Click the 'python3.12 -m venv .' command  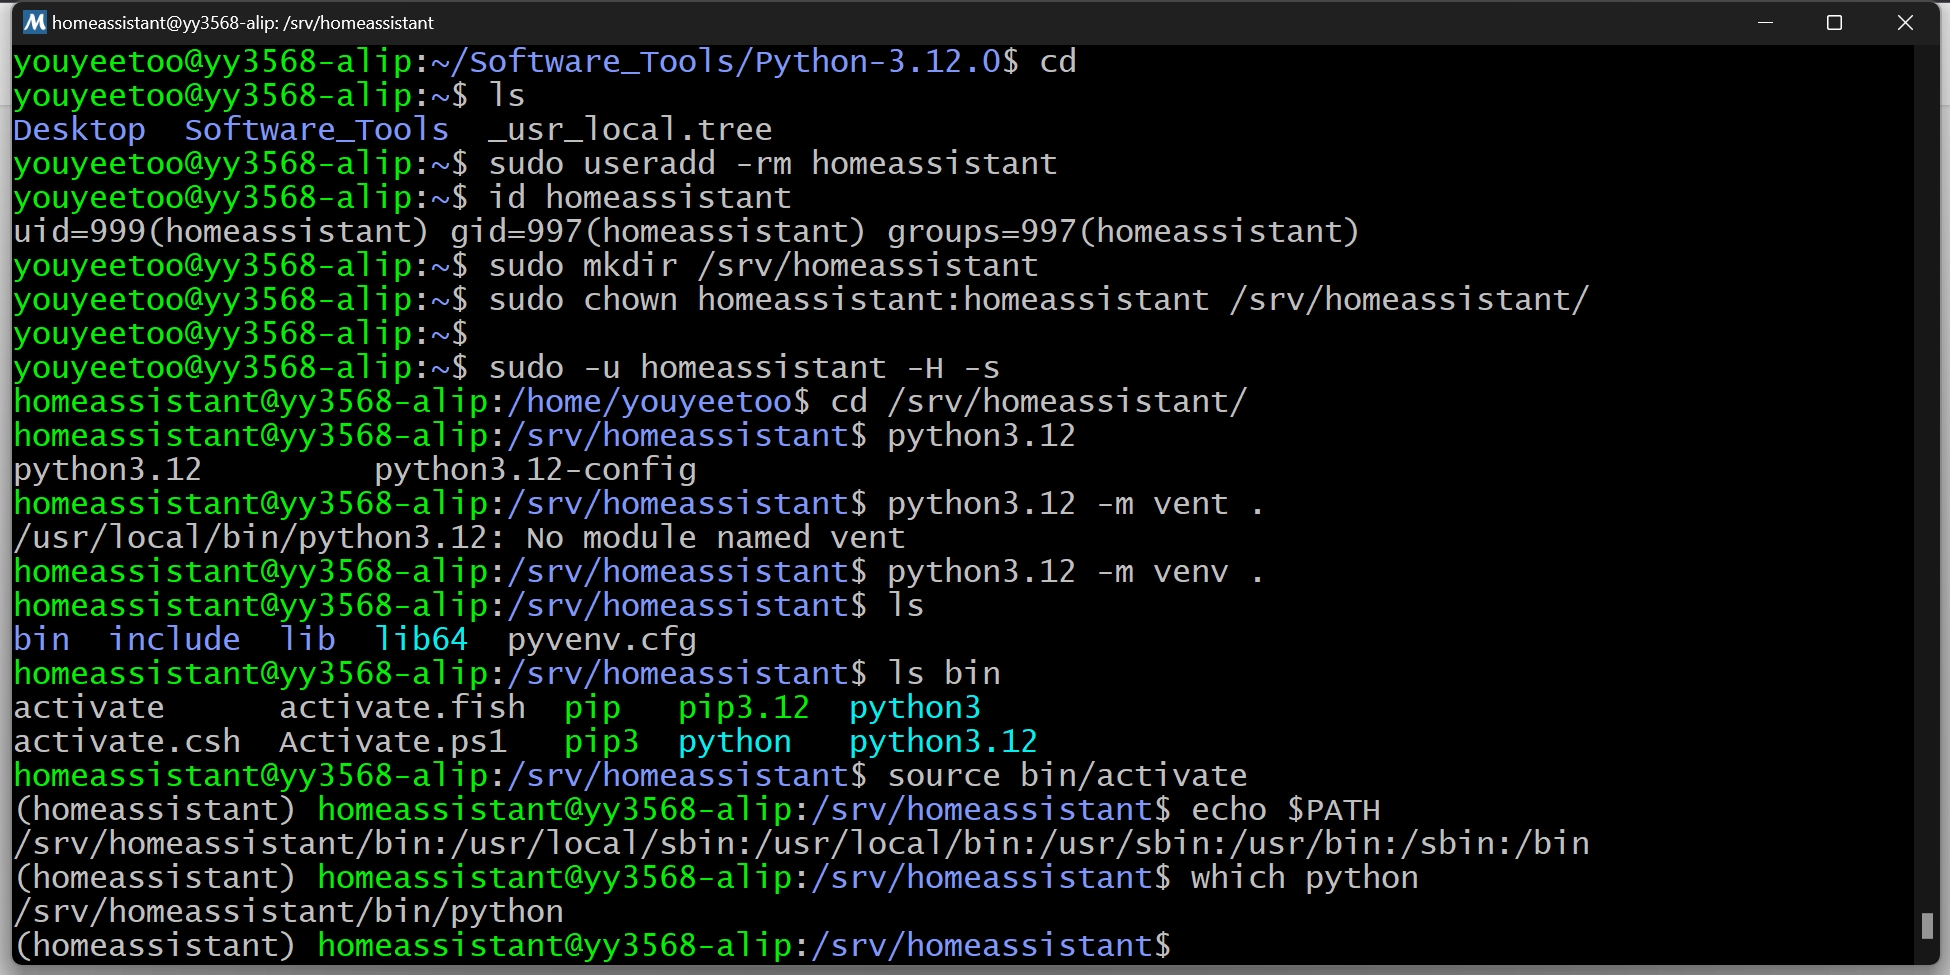coord(1075,571)
